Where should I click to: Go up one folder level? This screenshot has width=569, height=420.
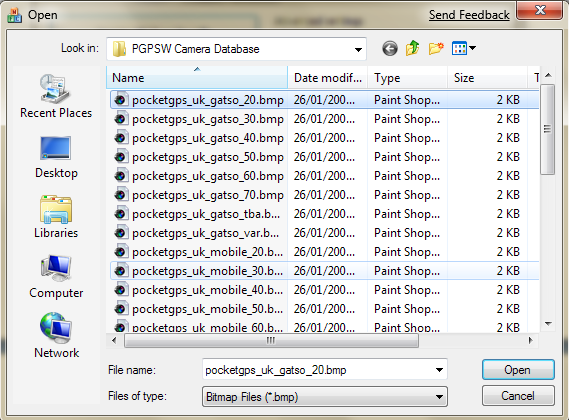click(413, 48)
